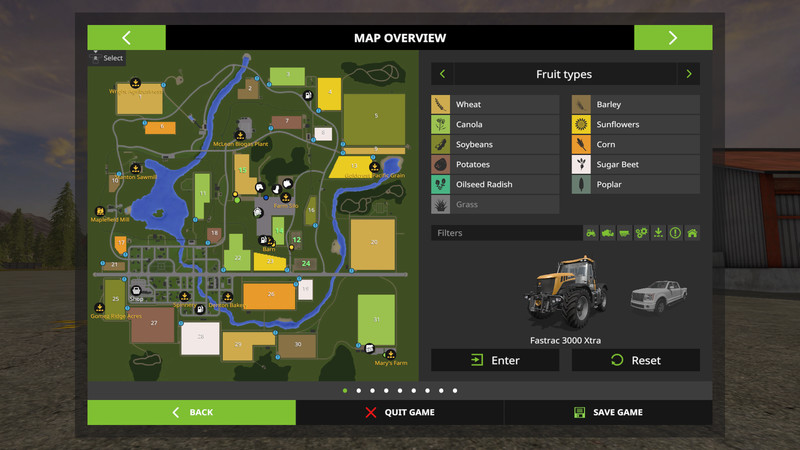The image size is (800, 450).
Task: Click McLean Biogas Plant marker on map
Action: click(x=240, y=134)
